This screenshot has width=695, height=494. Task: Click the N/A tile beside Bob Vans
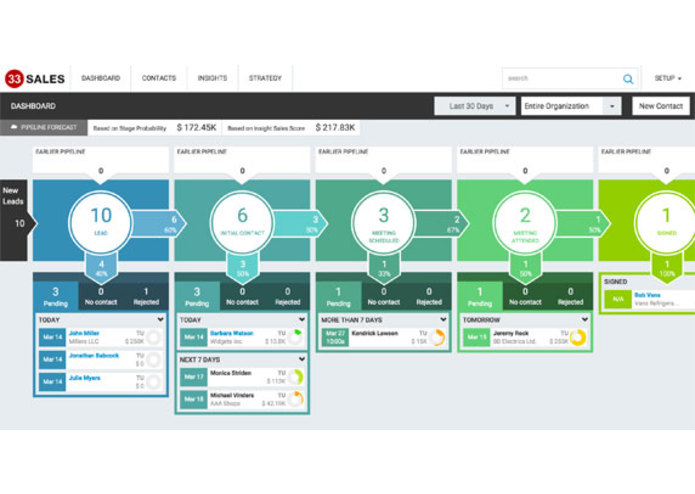click(618, 299)
